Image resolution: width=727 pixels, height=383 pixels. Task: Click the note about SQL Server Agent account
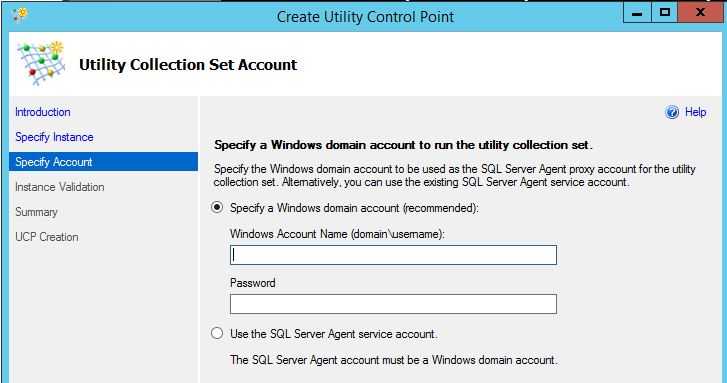394,360
